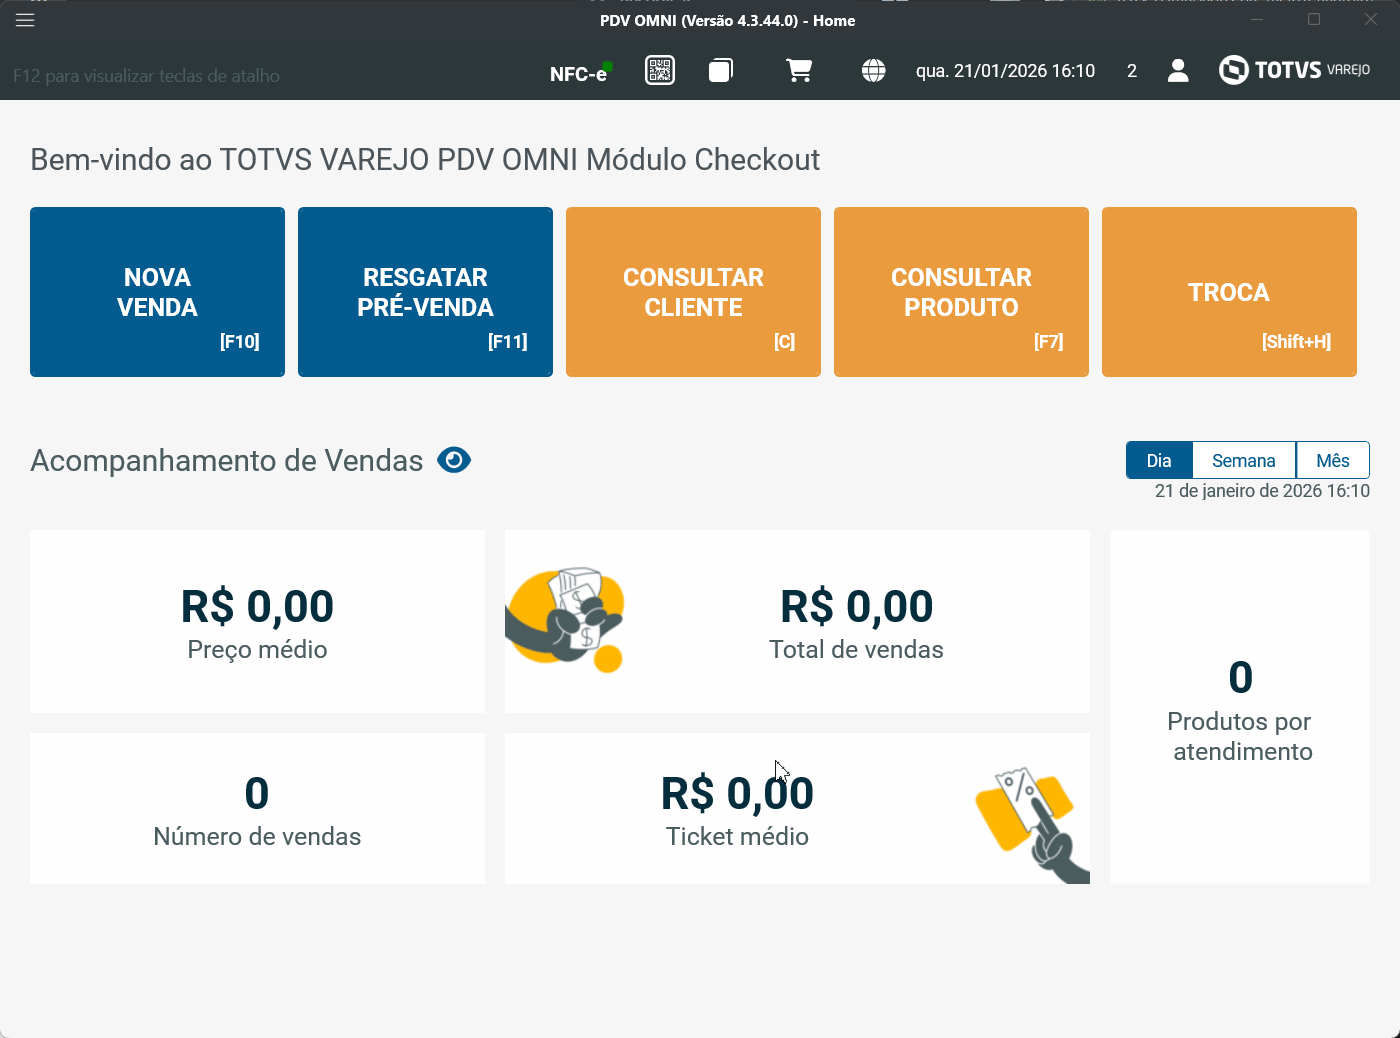Viewport: 1400px width, 1038px height.
Task: Select the Dia period tab
Action: pyautogui.click(x=1159, y=461)
